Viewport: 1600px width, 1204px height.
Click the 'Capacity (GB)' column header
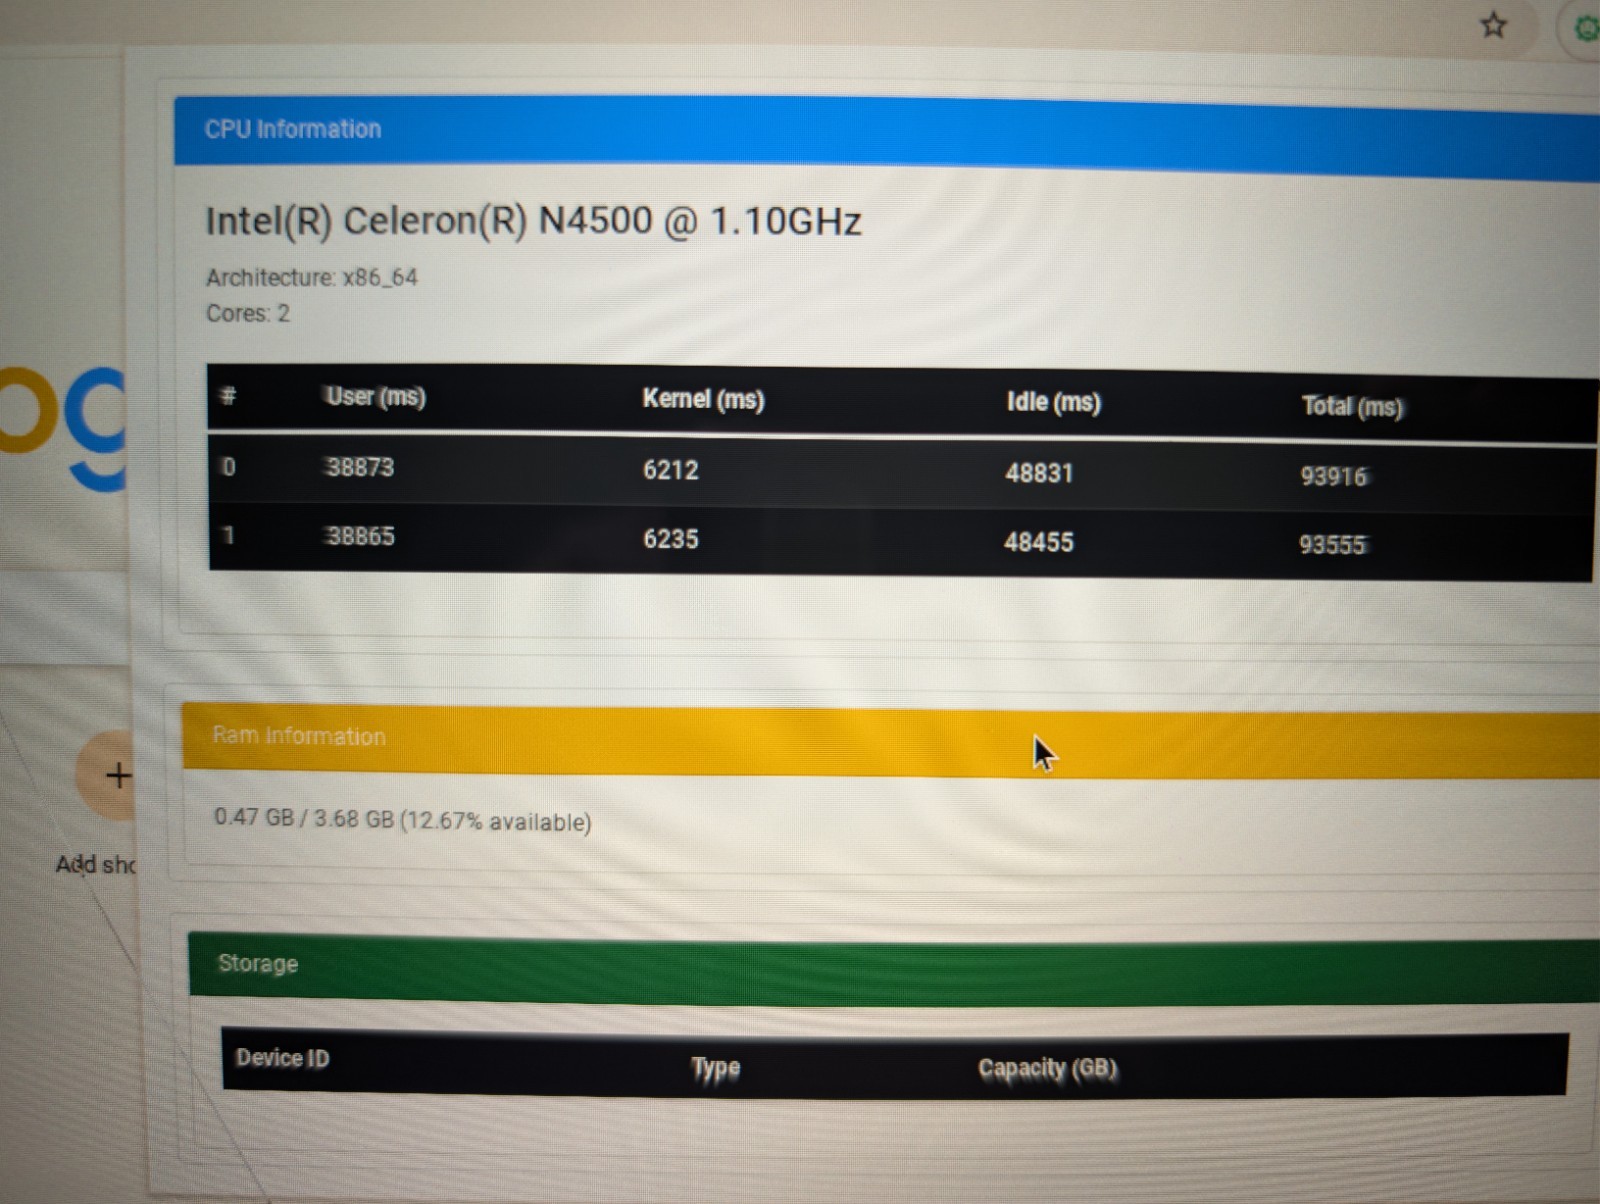1047,1069
